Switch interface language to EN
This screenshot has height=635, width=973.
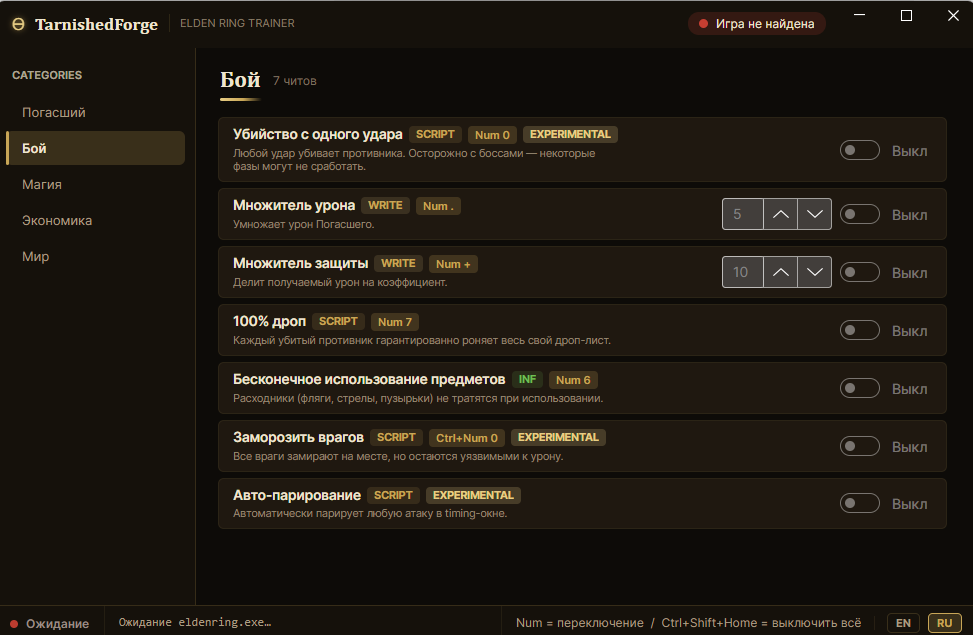pyautogui.click(x=904, y=623)
